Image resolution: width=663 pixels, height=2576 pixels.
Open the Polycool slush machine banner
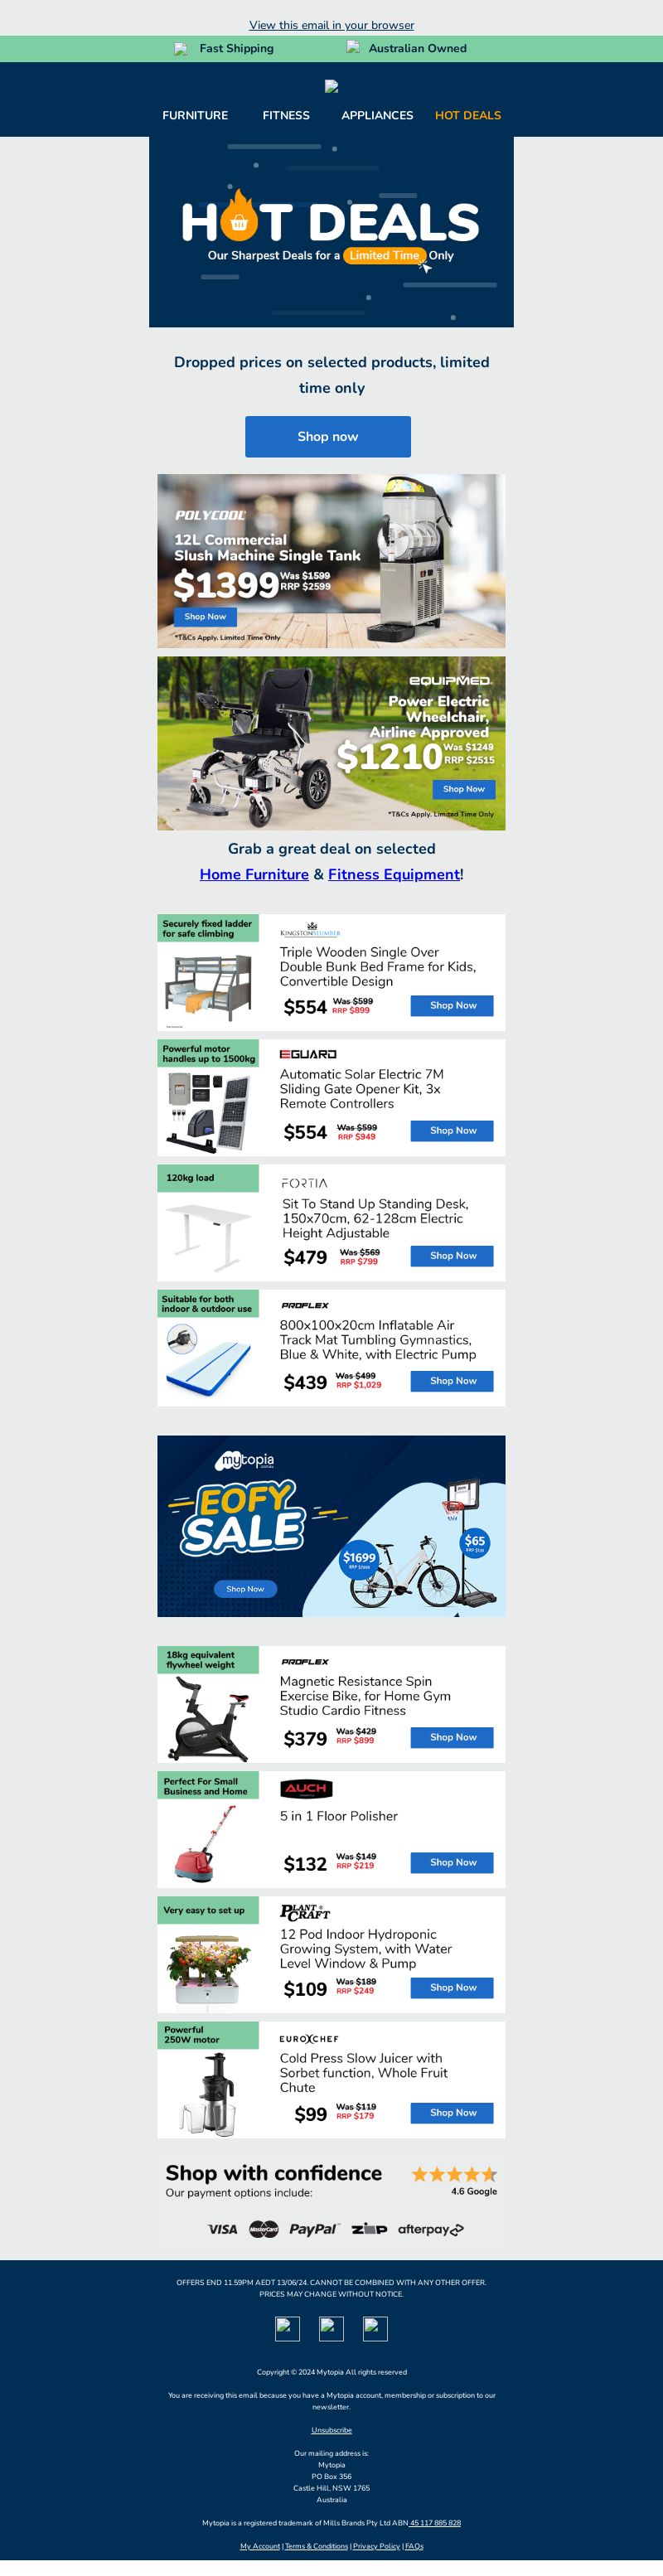pyautogui.click(x=331, y=561)
